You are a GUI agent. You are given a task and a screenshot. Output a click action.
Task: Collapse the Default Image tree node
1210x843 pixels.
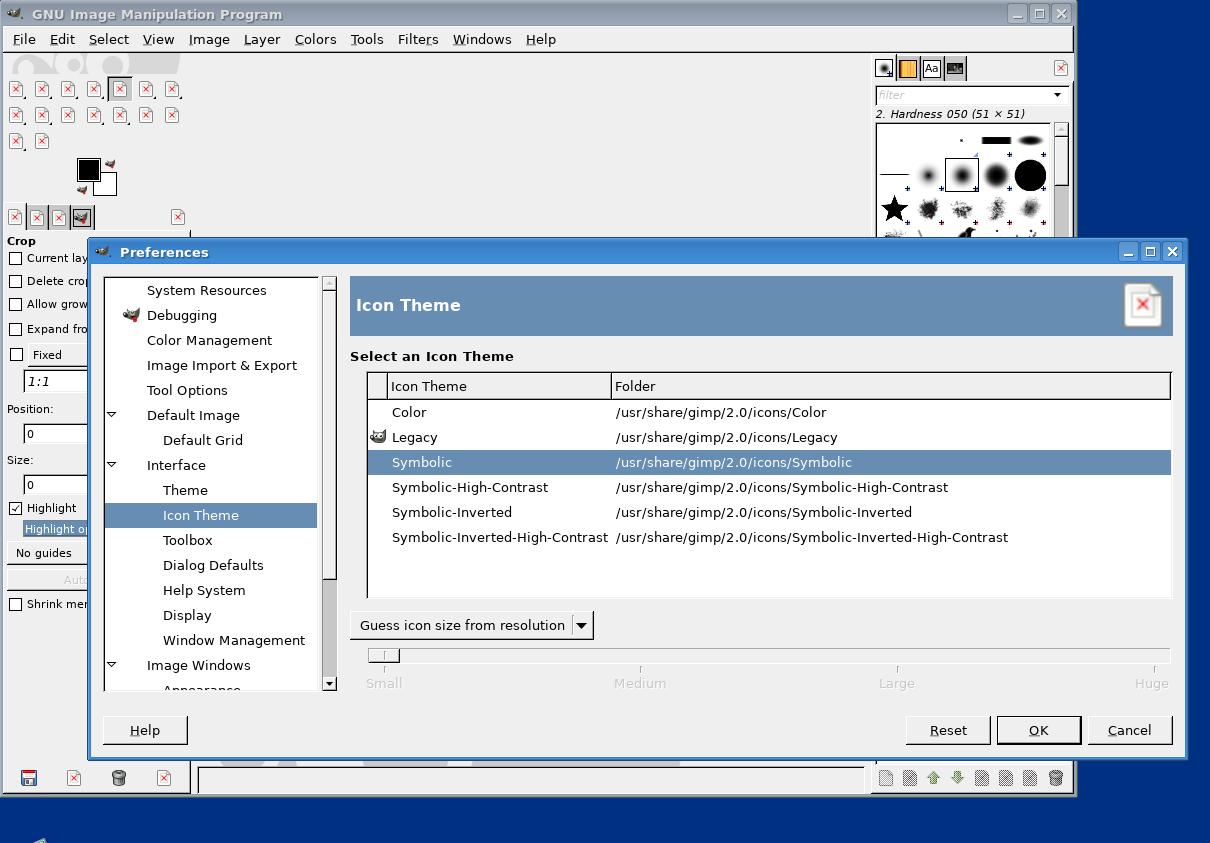click(112, 415)
